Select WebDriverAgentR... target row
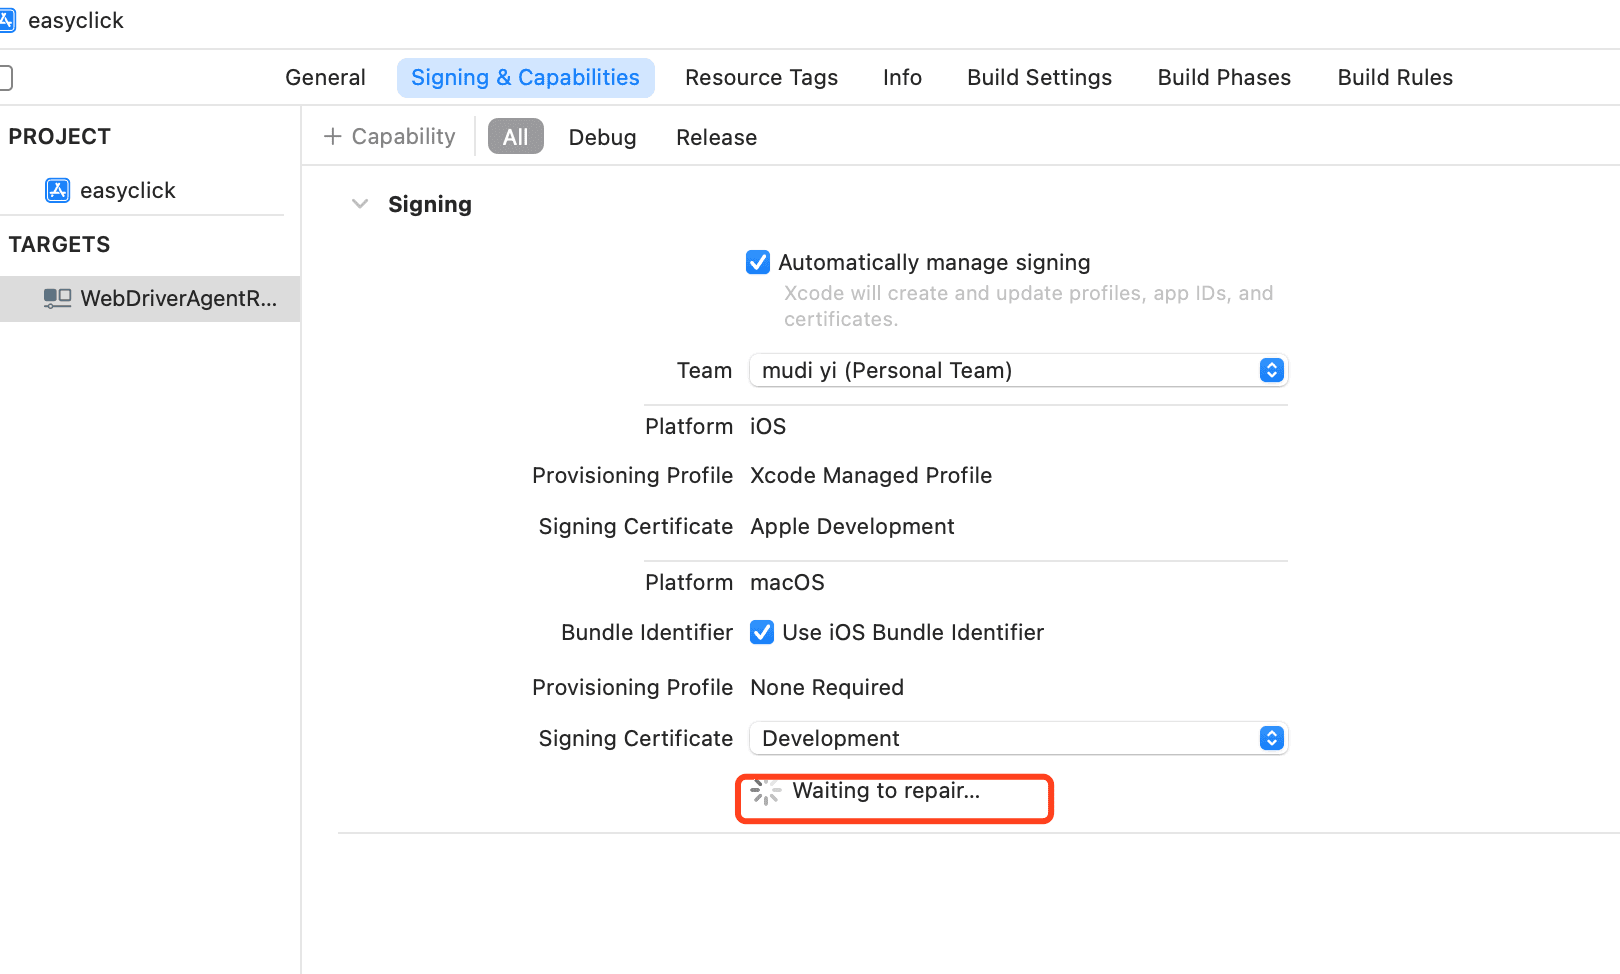This screenshot has width=1620, height=974. tap(150, 298)
